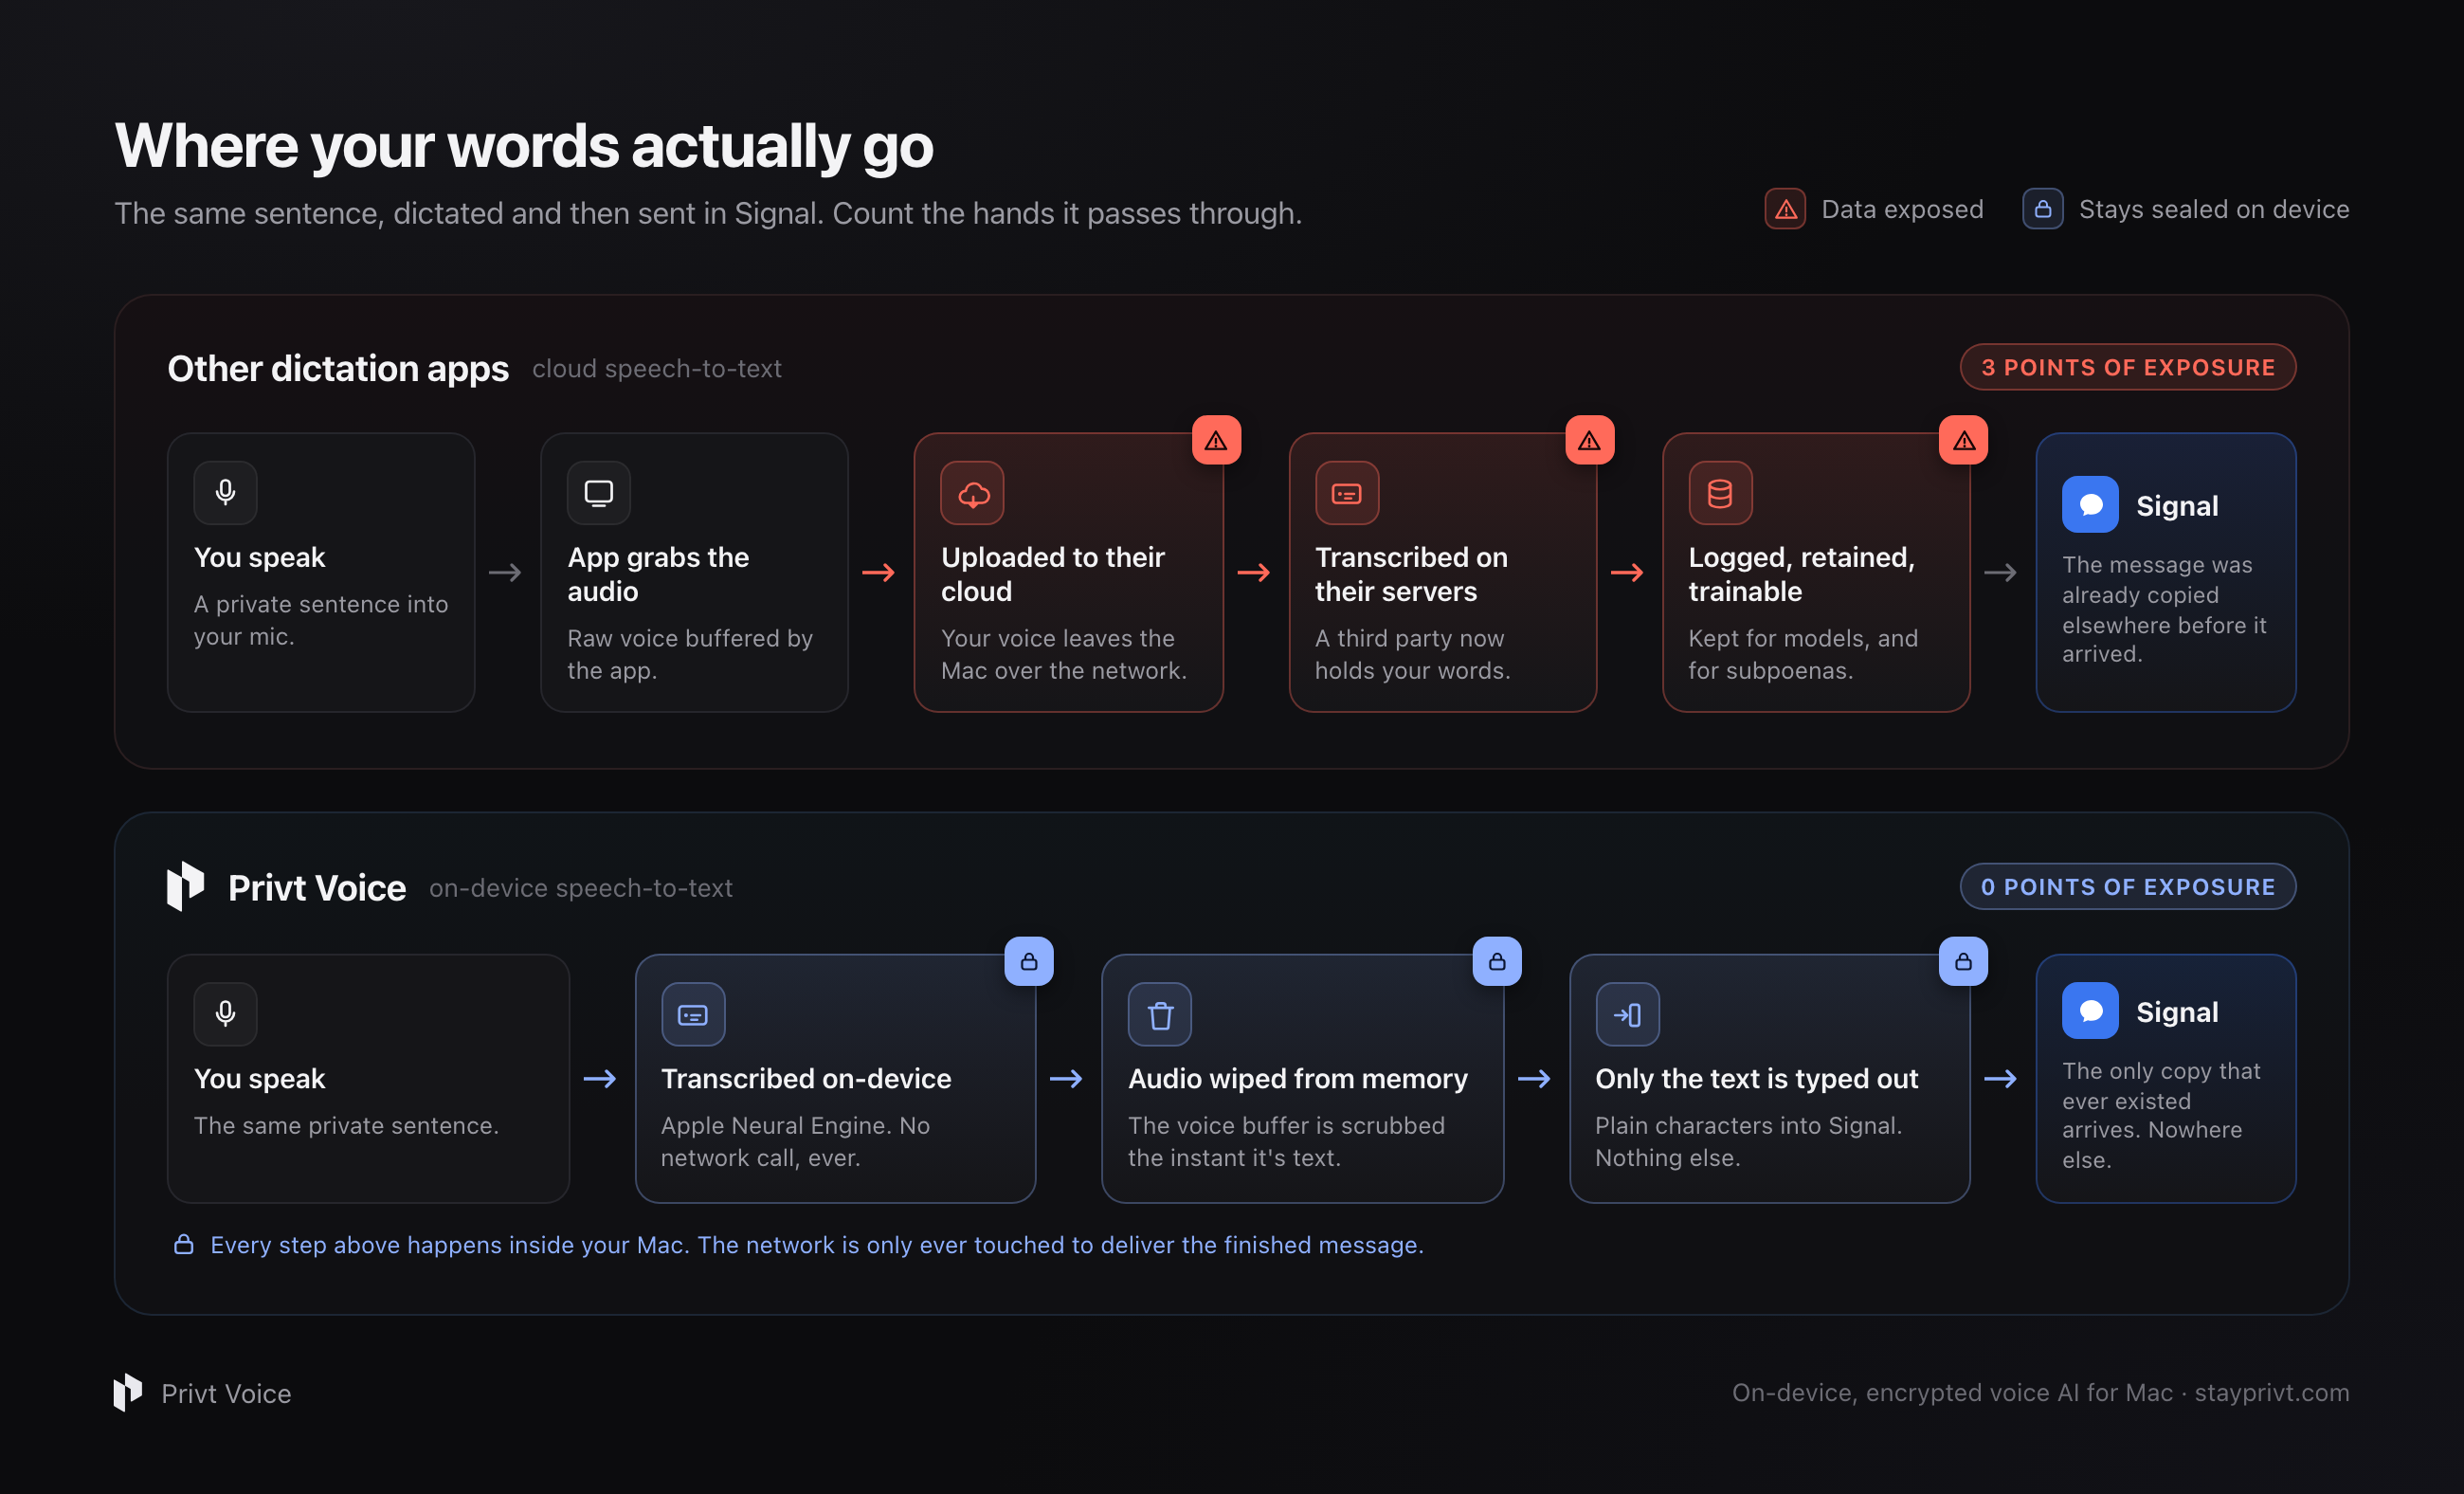Click the stayprivt.com footer text
The width and height of the screenshot is (2464, 1494).
point(2271,1392)
